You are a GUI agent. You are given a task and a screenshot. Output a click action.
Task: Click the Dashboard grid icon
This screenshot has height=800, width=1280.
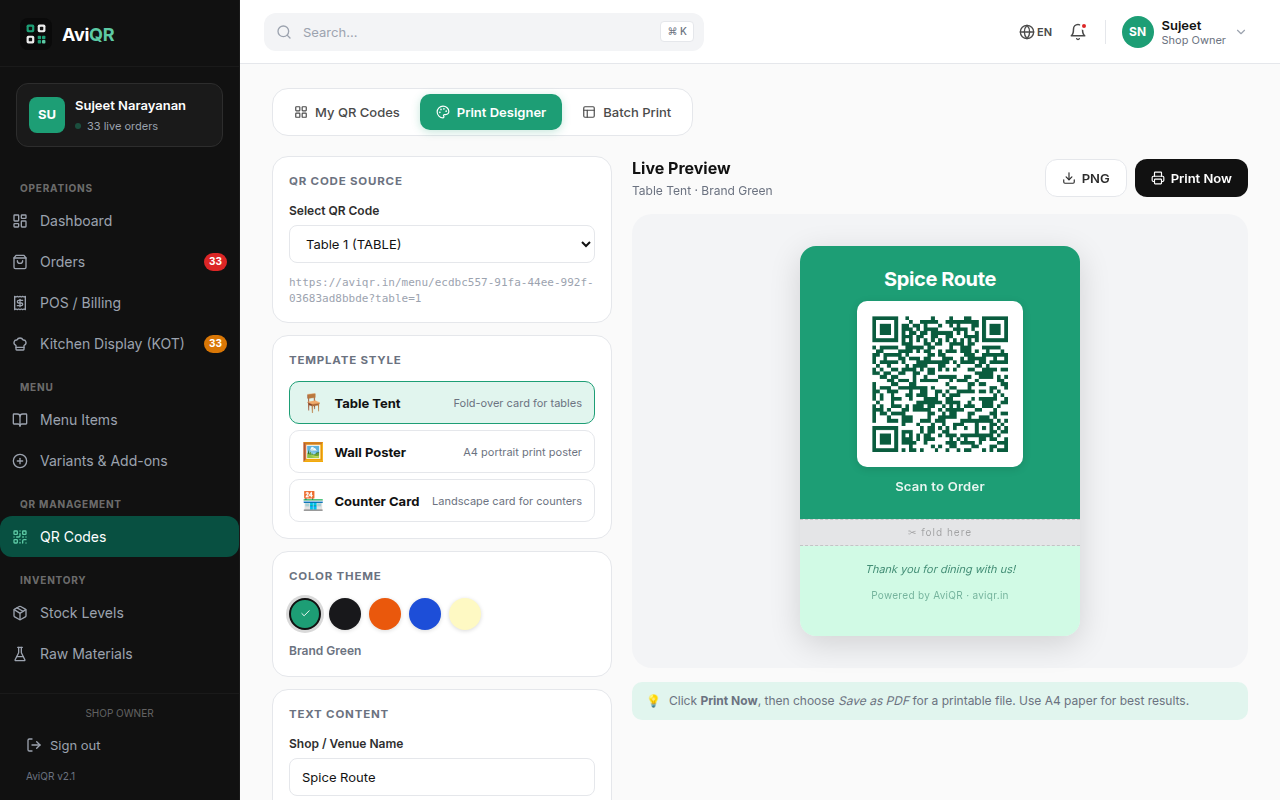tap(20, 221)
